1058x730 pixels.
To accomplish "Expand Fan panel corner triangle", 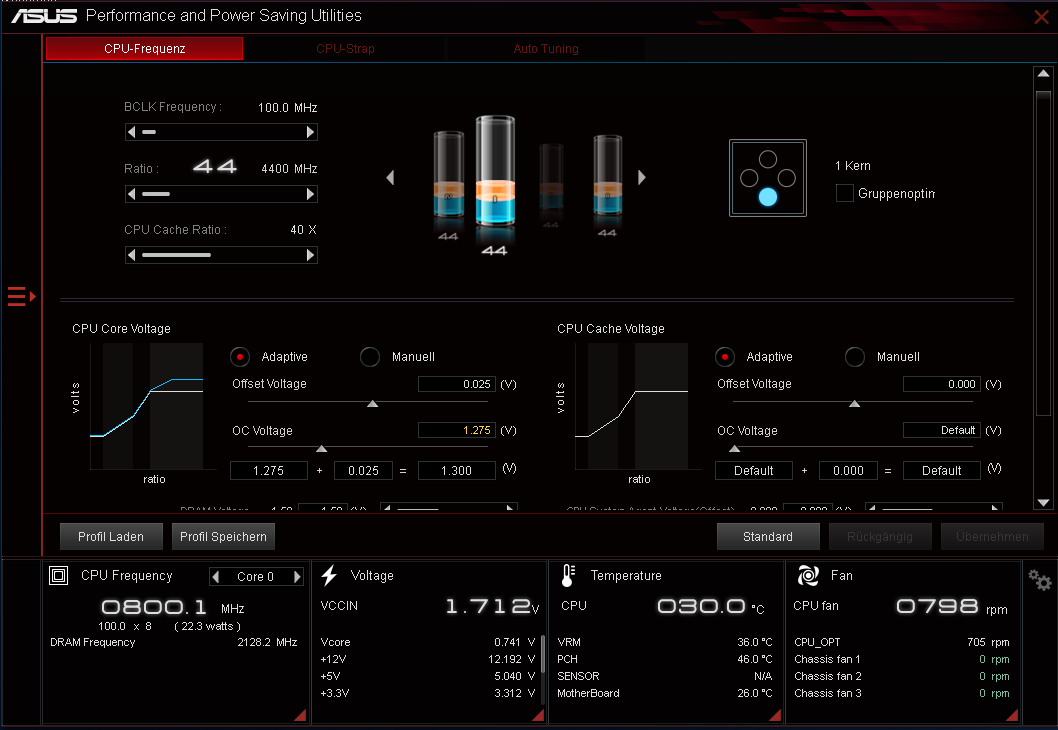I will click(x=1012, y=715).
